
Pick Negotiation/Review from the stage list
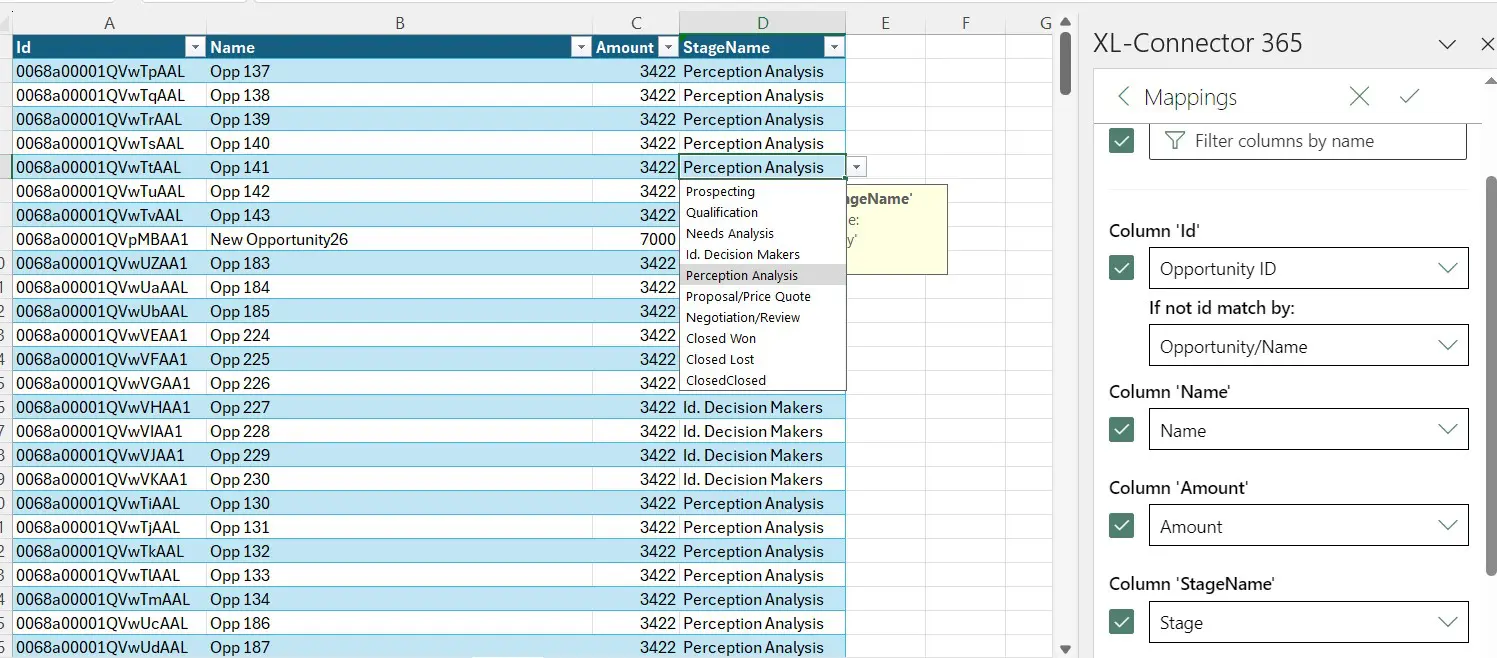click(x=743, y=317)
